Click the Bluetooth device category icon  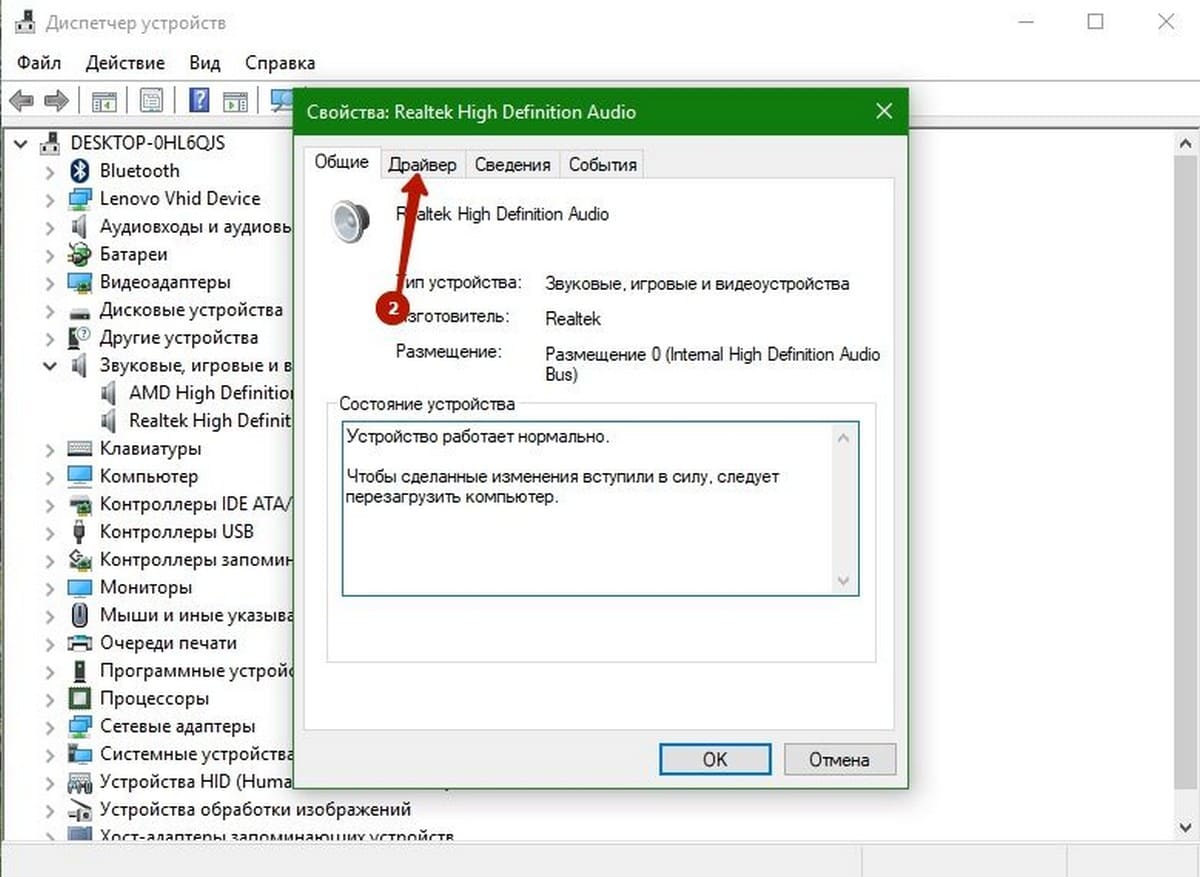pyautogui.click(x=80, y=171)
